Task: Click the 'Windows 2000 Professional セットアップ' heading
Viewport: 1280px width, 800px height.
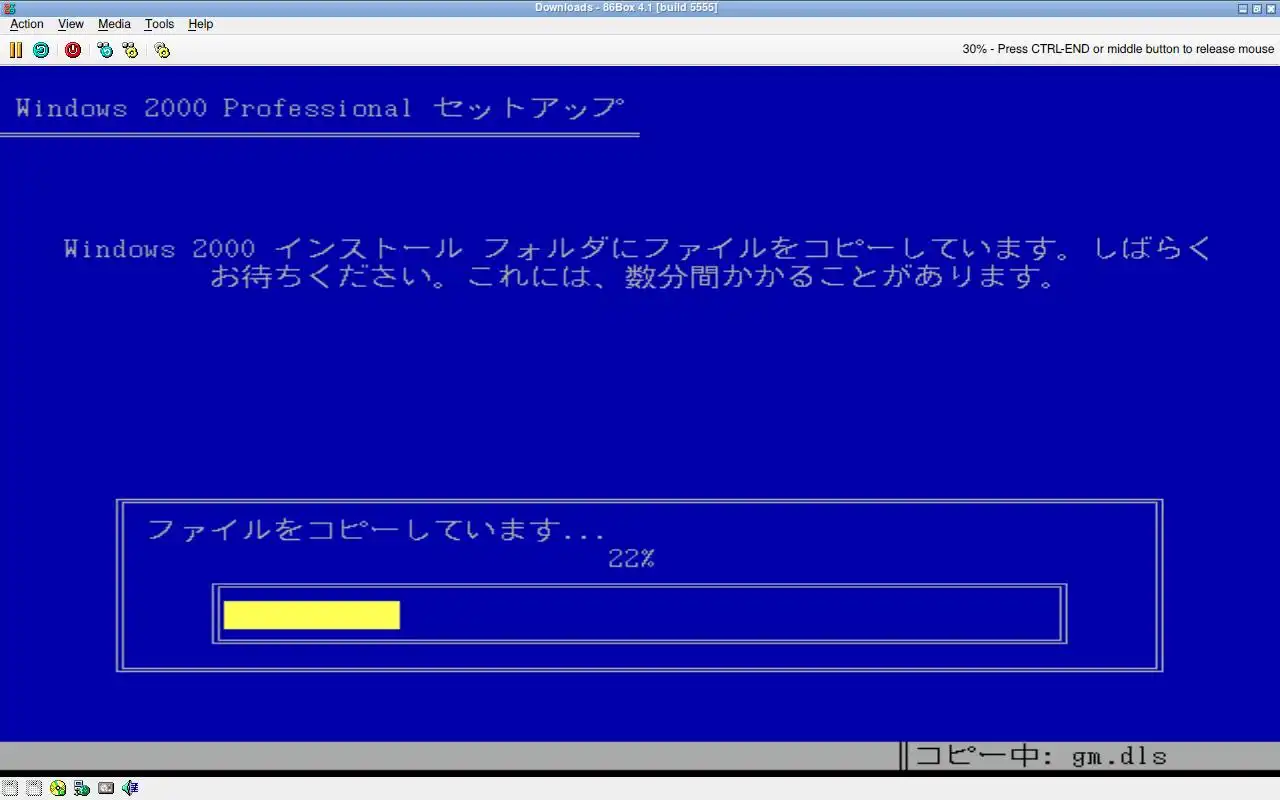Action: (x=320, y=108)
